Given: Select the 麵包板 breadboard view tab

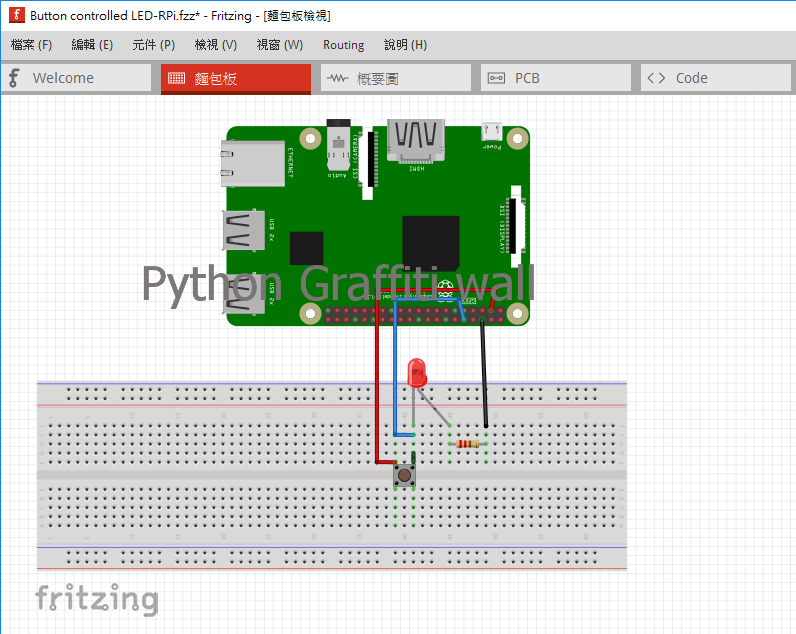Looking at the screenshot, I should click(x=236, y=78).
